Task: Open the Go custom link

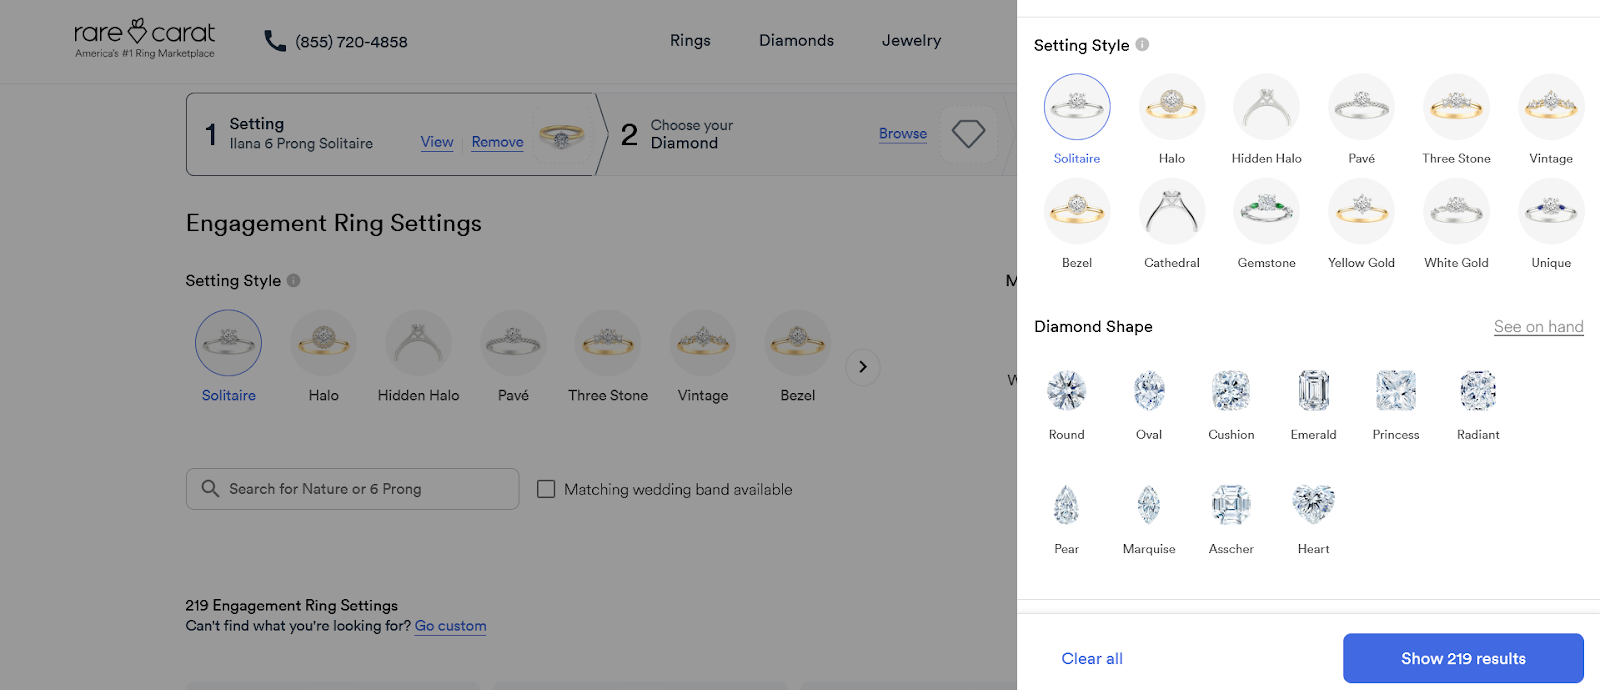Action: [x=450, y=626]
